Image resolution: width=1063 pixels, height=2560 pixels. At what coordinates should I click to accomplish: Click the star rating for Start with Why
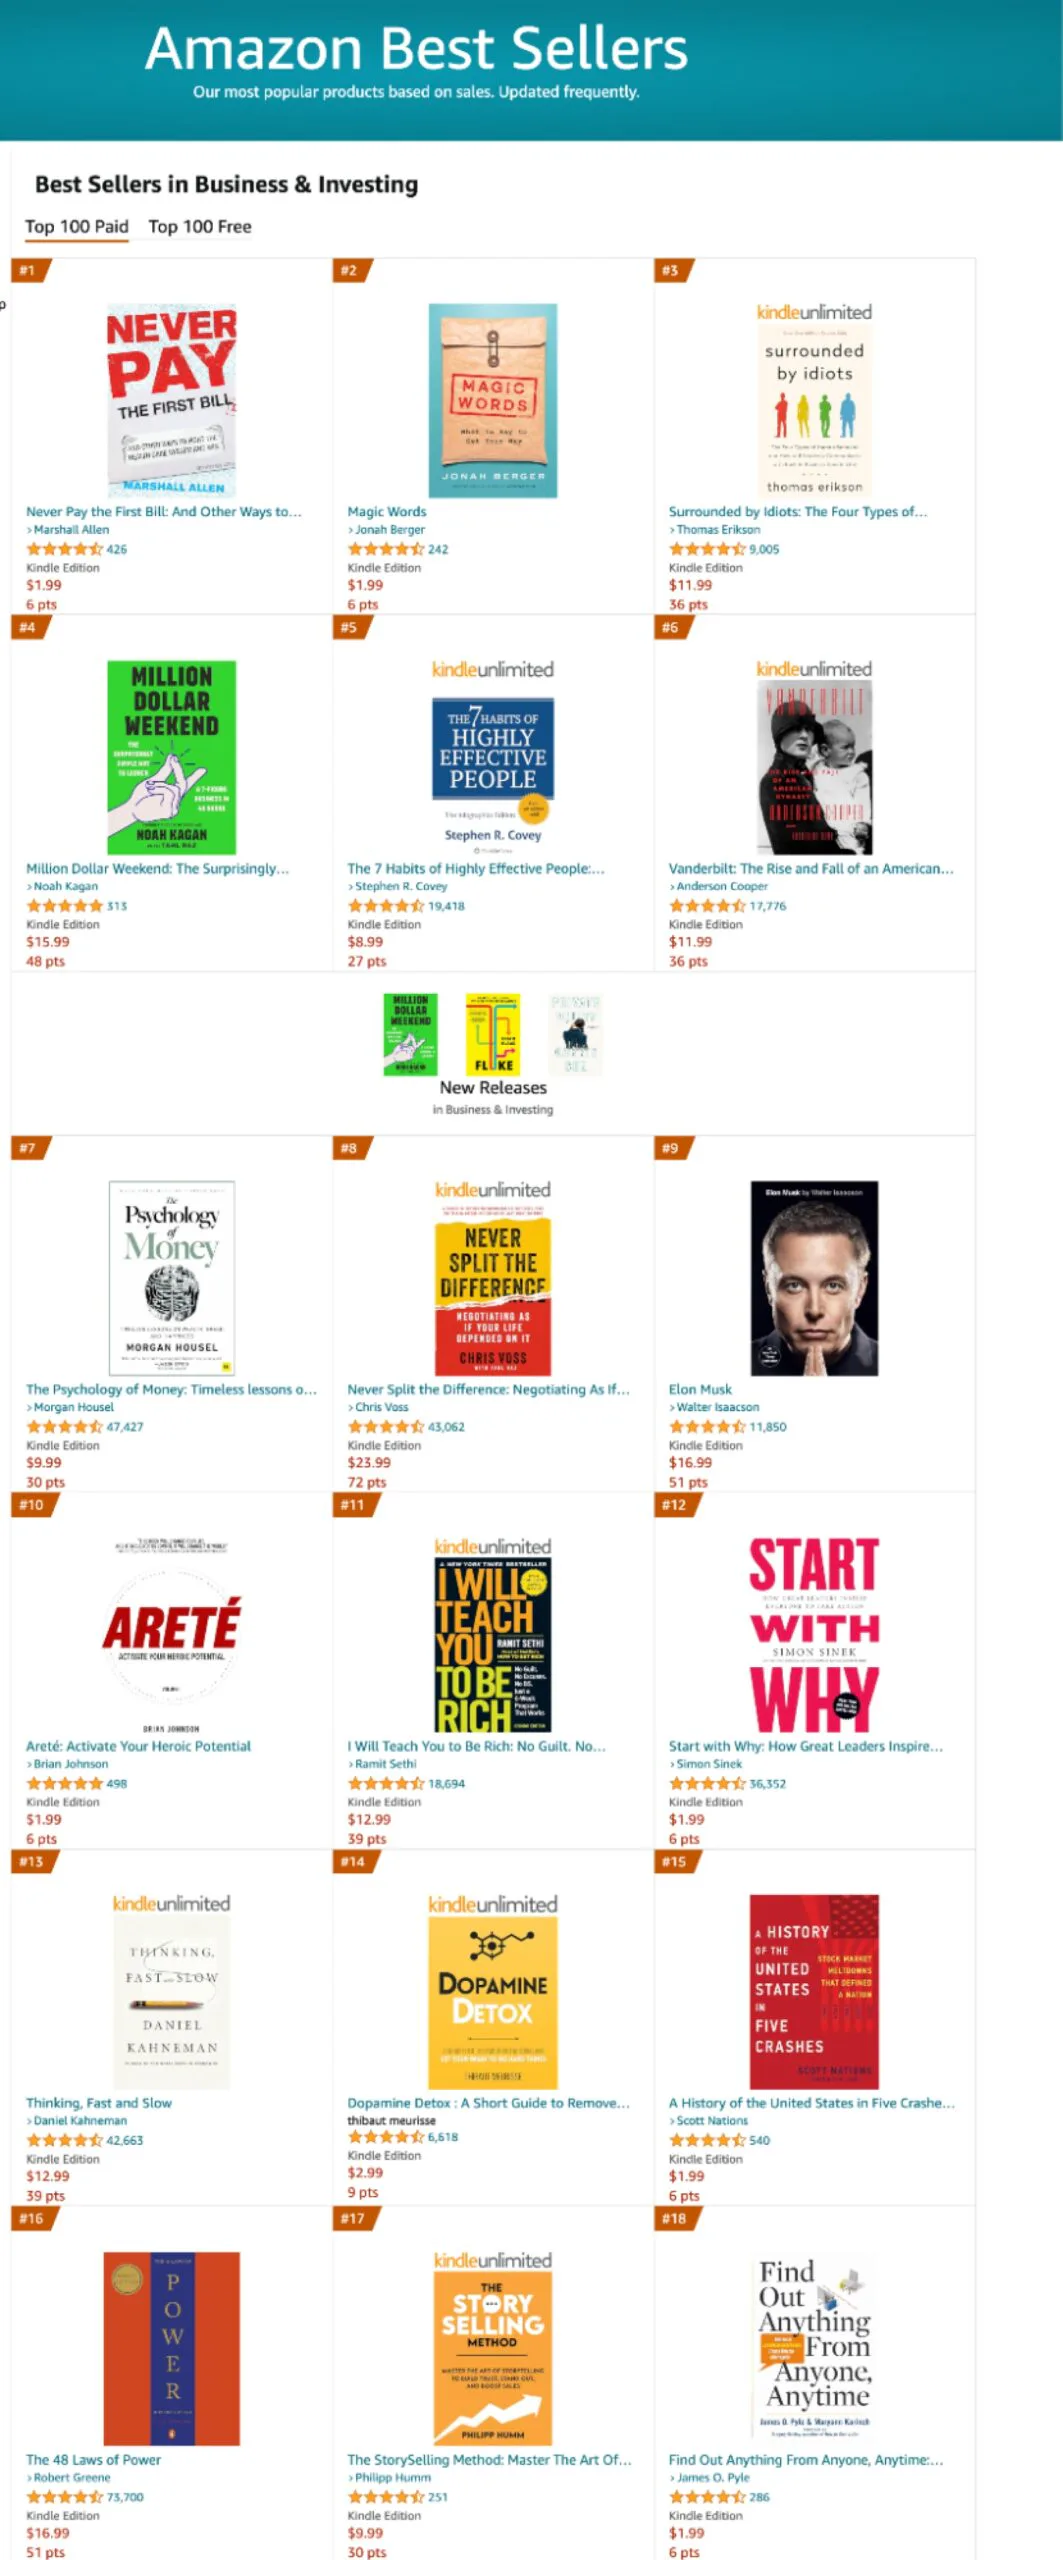pyautogui.click(x=706, y=1784)
